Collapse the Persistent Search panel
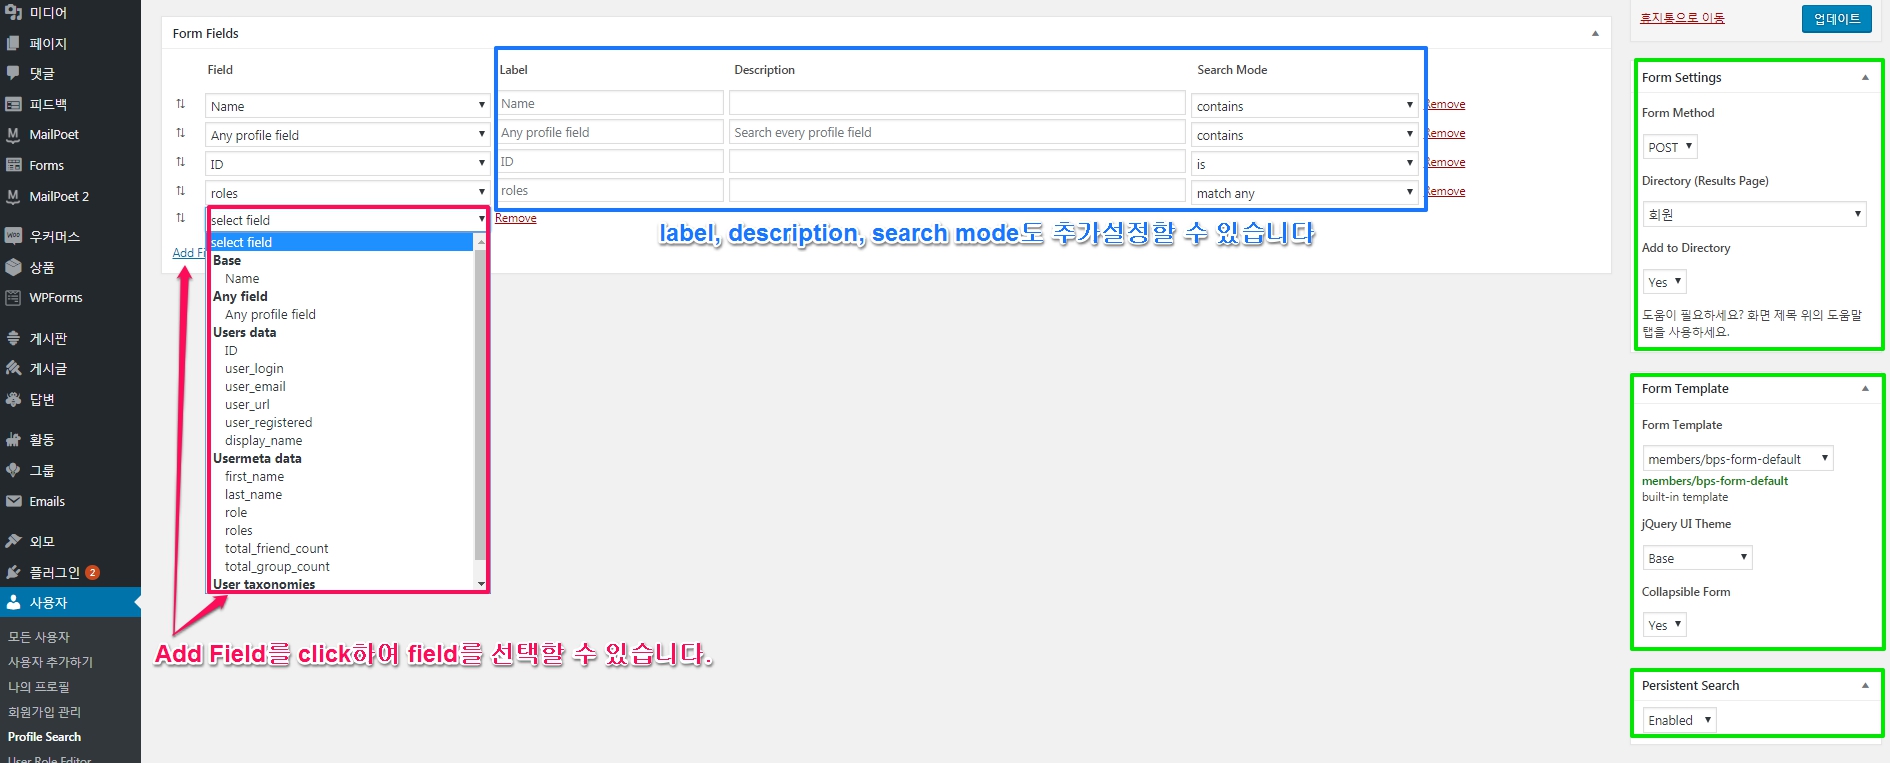Viewport: 1890px width, 763px height. (x=1865, y=685)
